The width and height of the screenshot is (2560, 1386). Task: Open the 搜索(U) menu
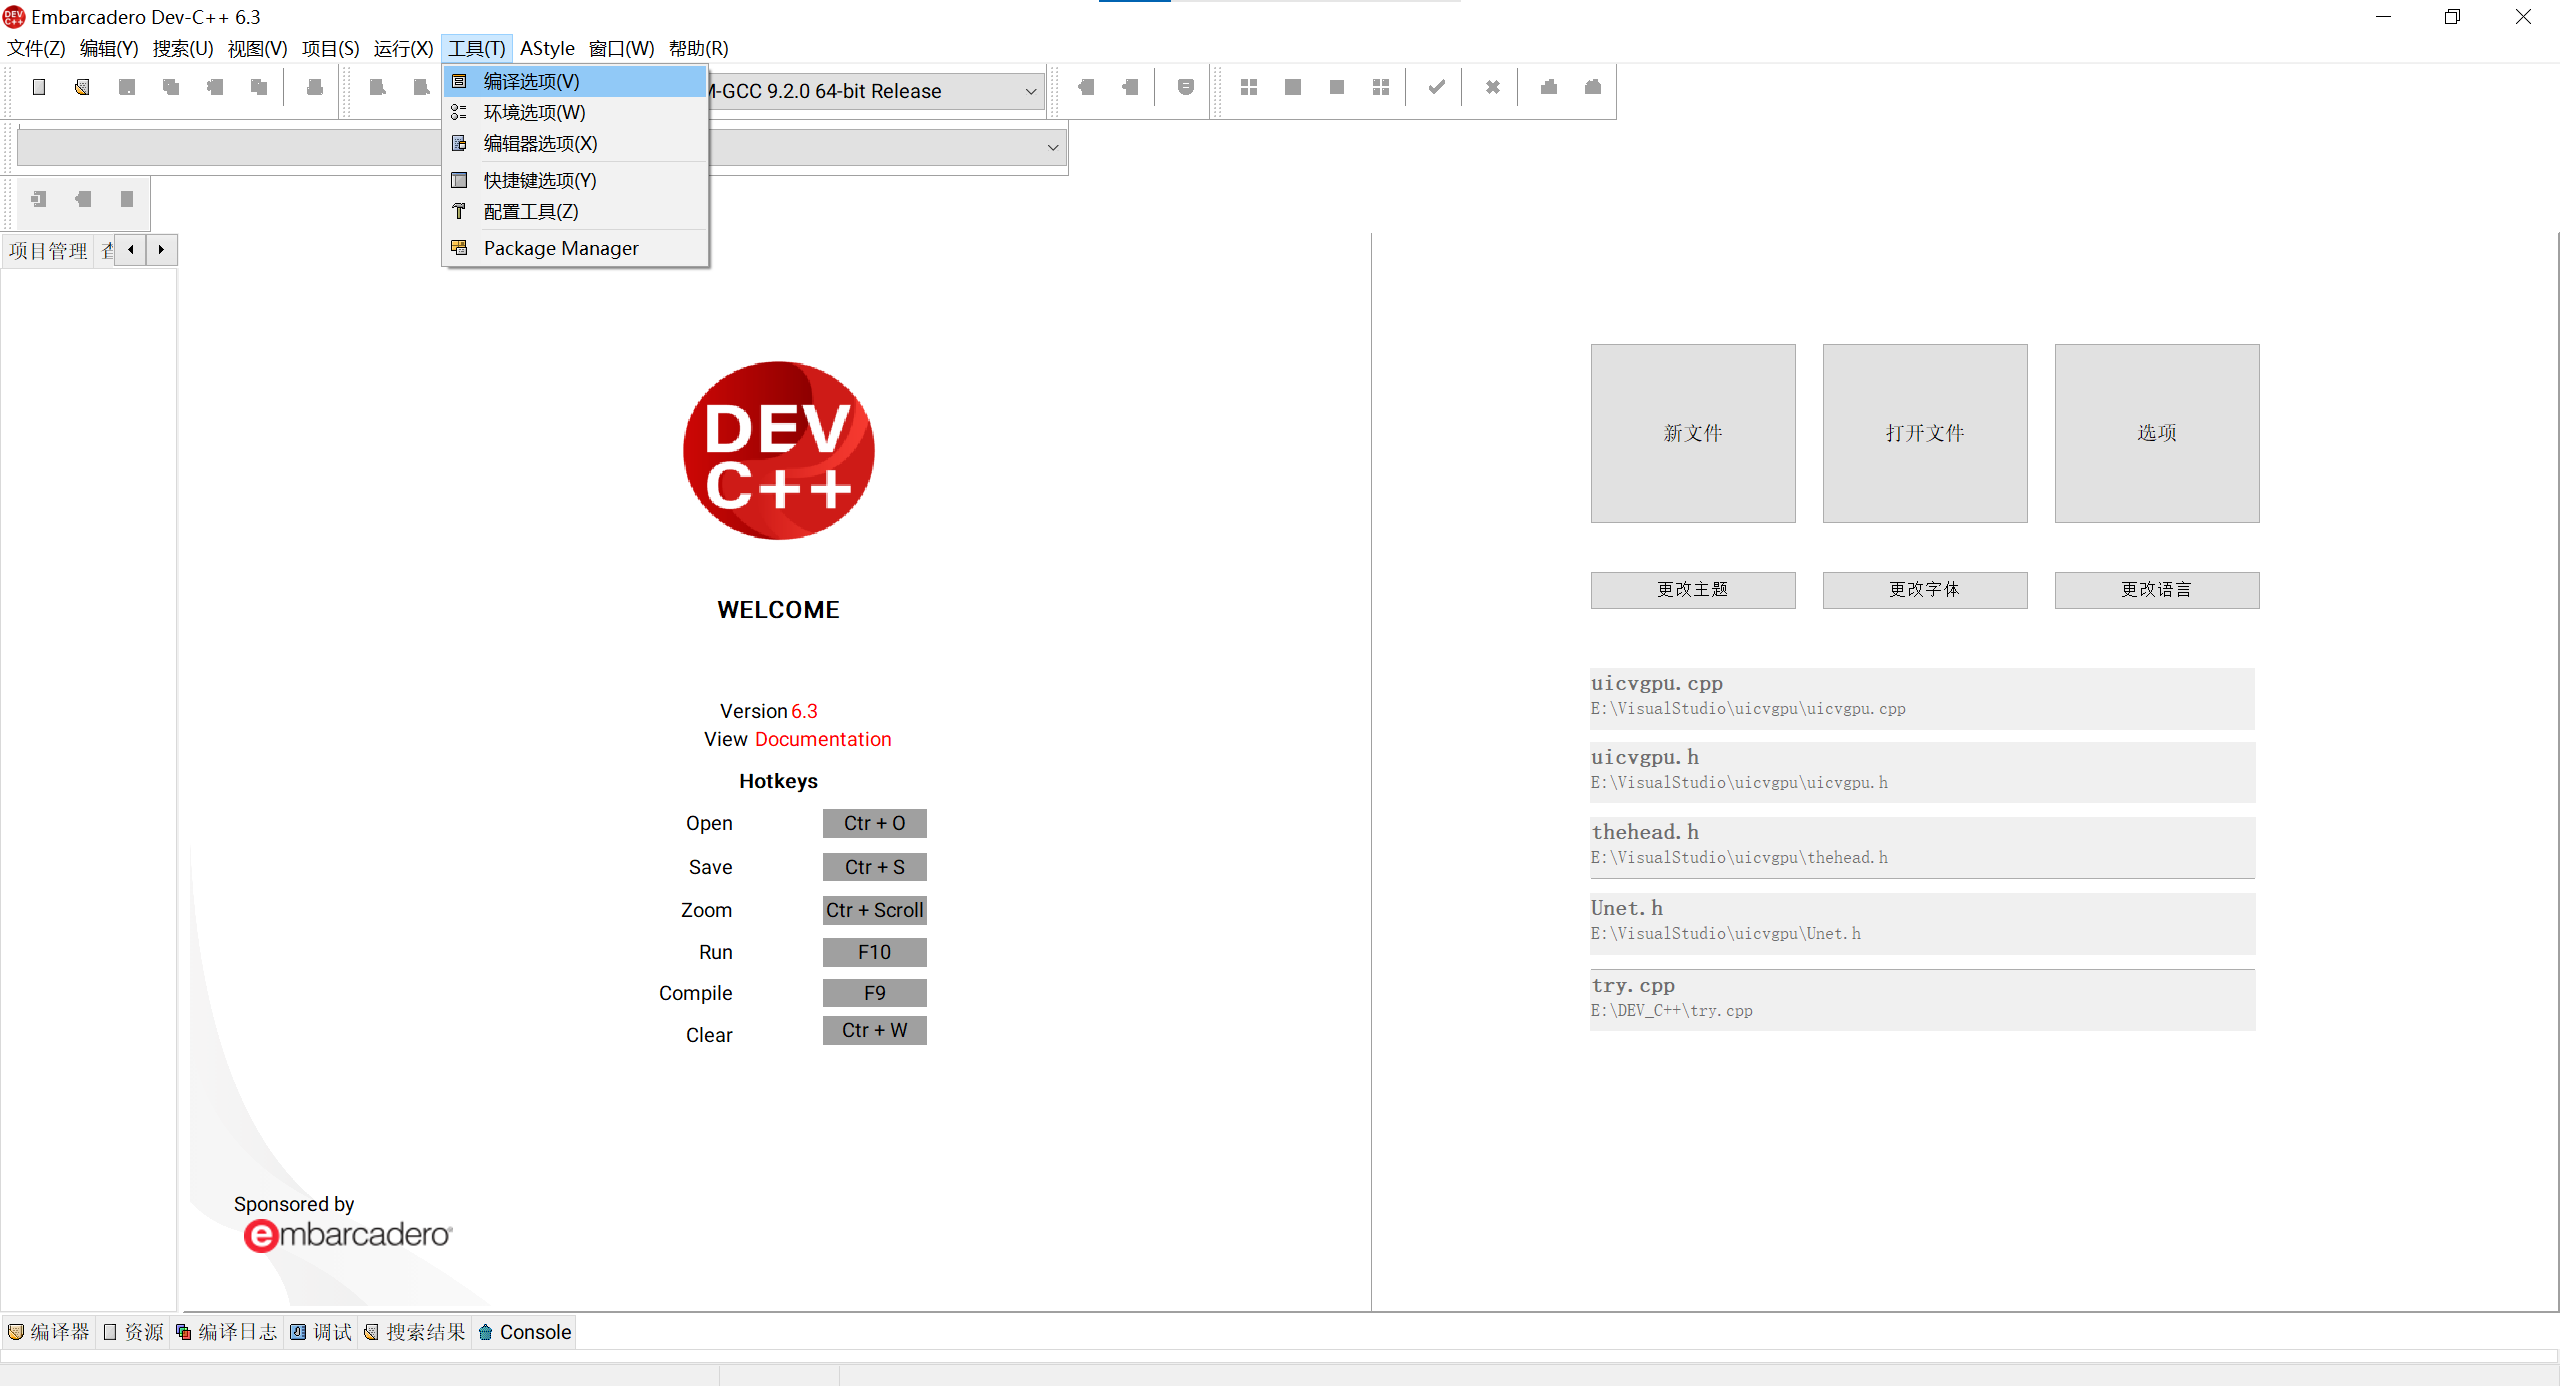183,48
